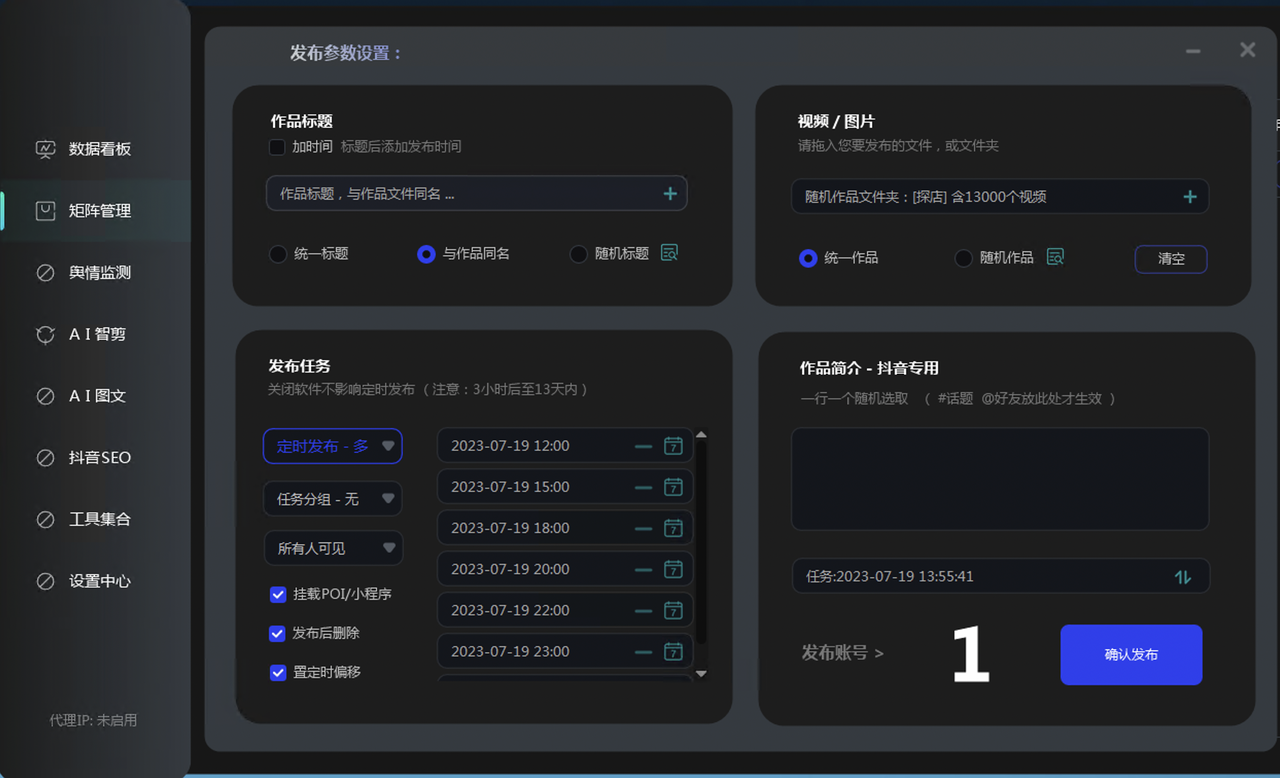1280x778 pixels.
Task: Click the swap arrows icon beside the task name
Action: click(1183, 577)
